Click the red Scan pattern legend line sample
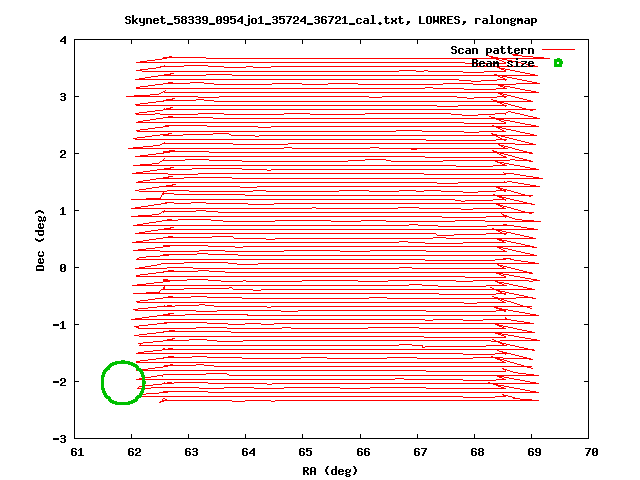This screenshot has width=640, height=480. 558,50
